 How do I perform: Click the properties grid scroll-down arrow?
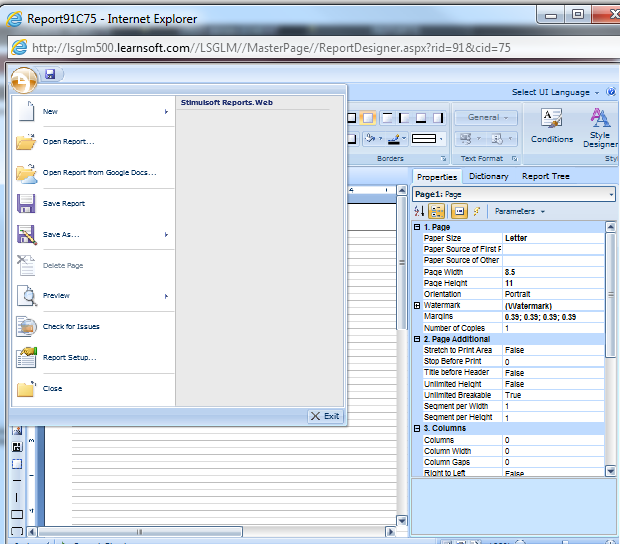tap(611, 471)
